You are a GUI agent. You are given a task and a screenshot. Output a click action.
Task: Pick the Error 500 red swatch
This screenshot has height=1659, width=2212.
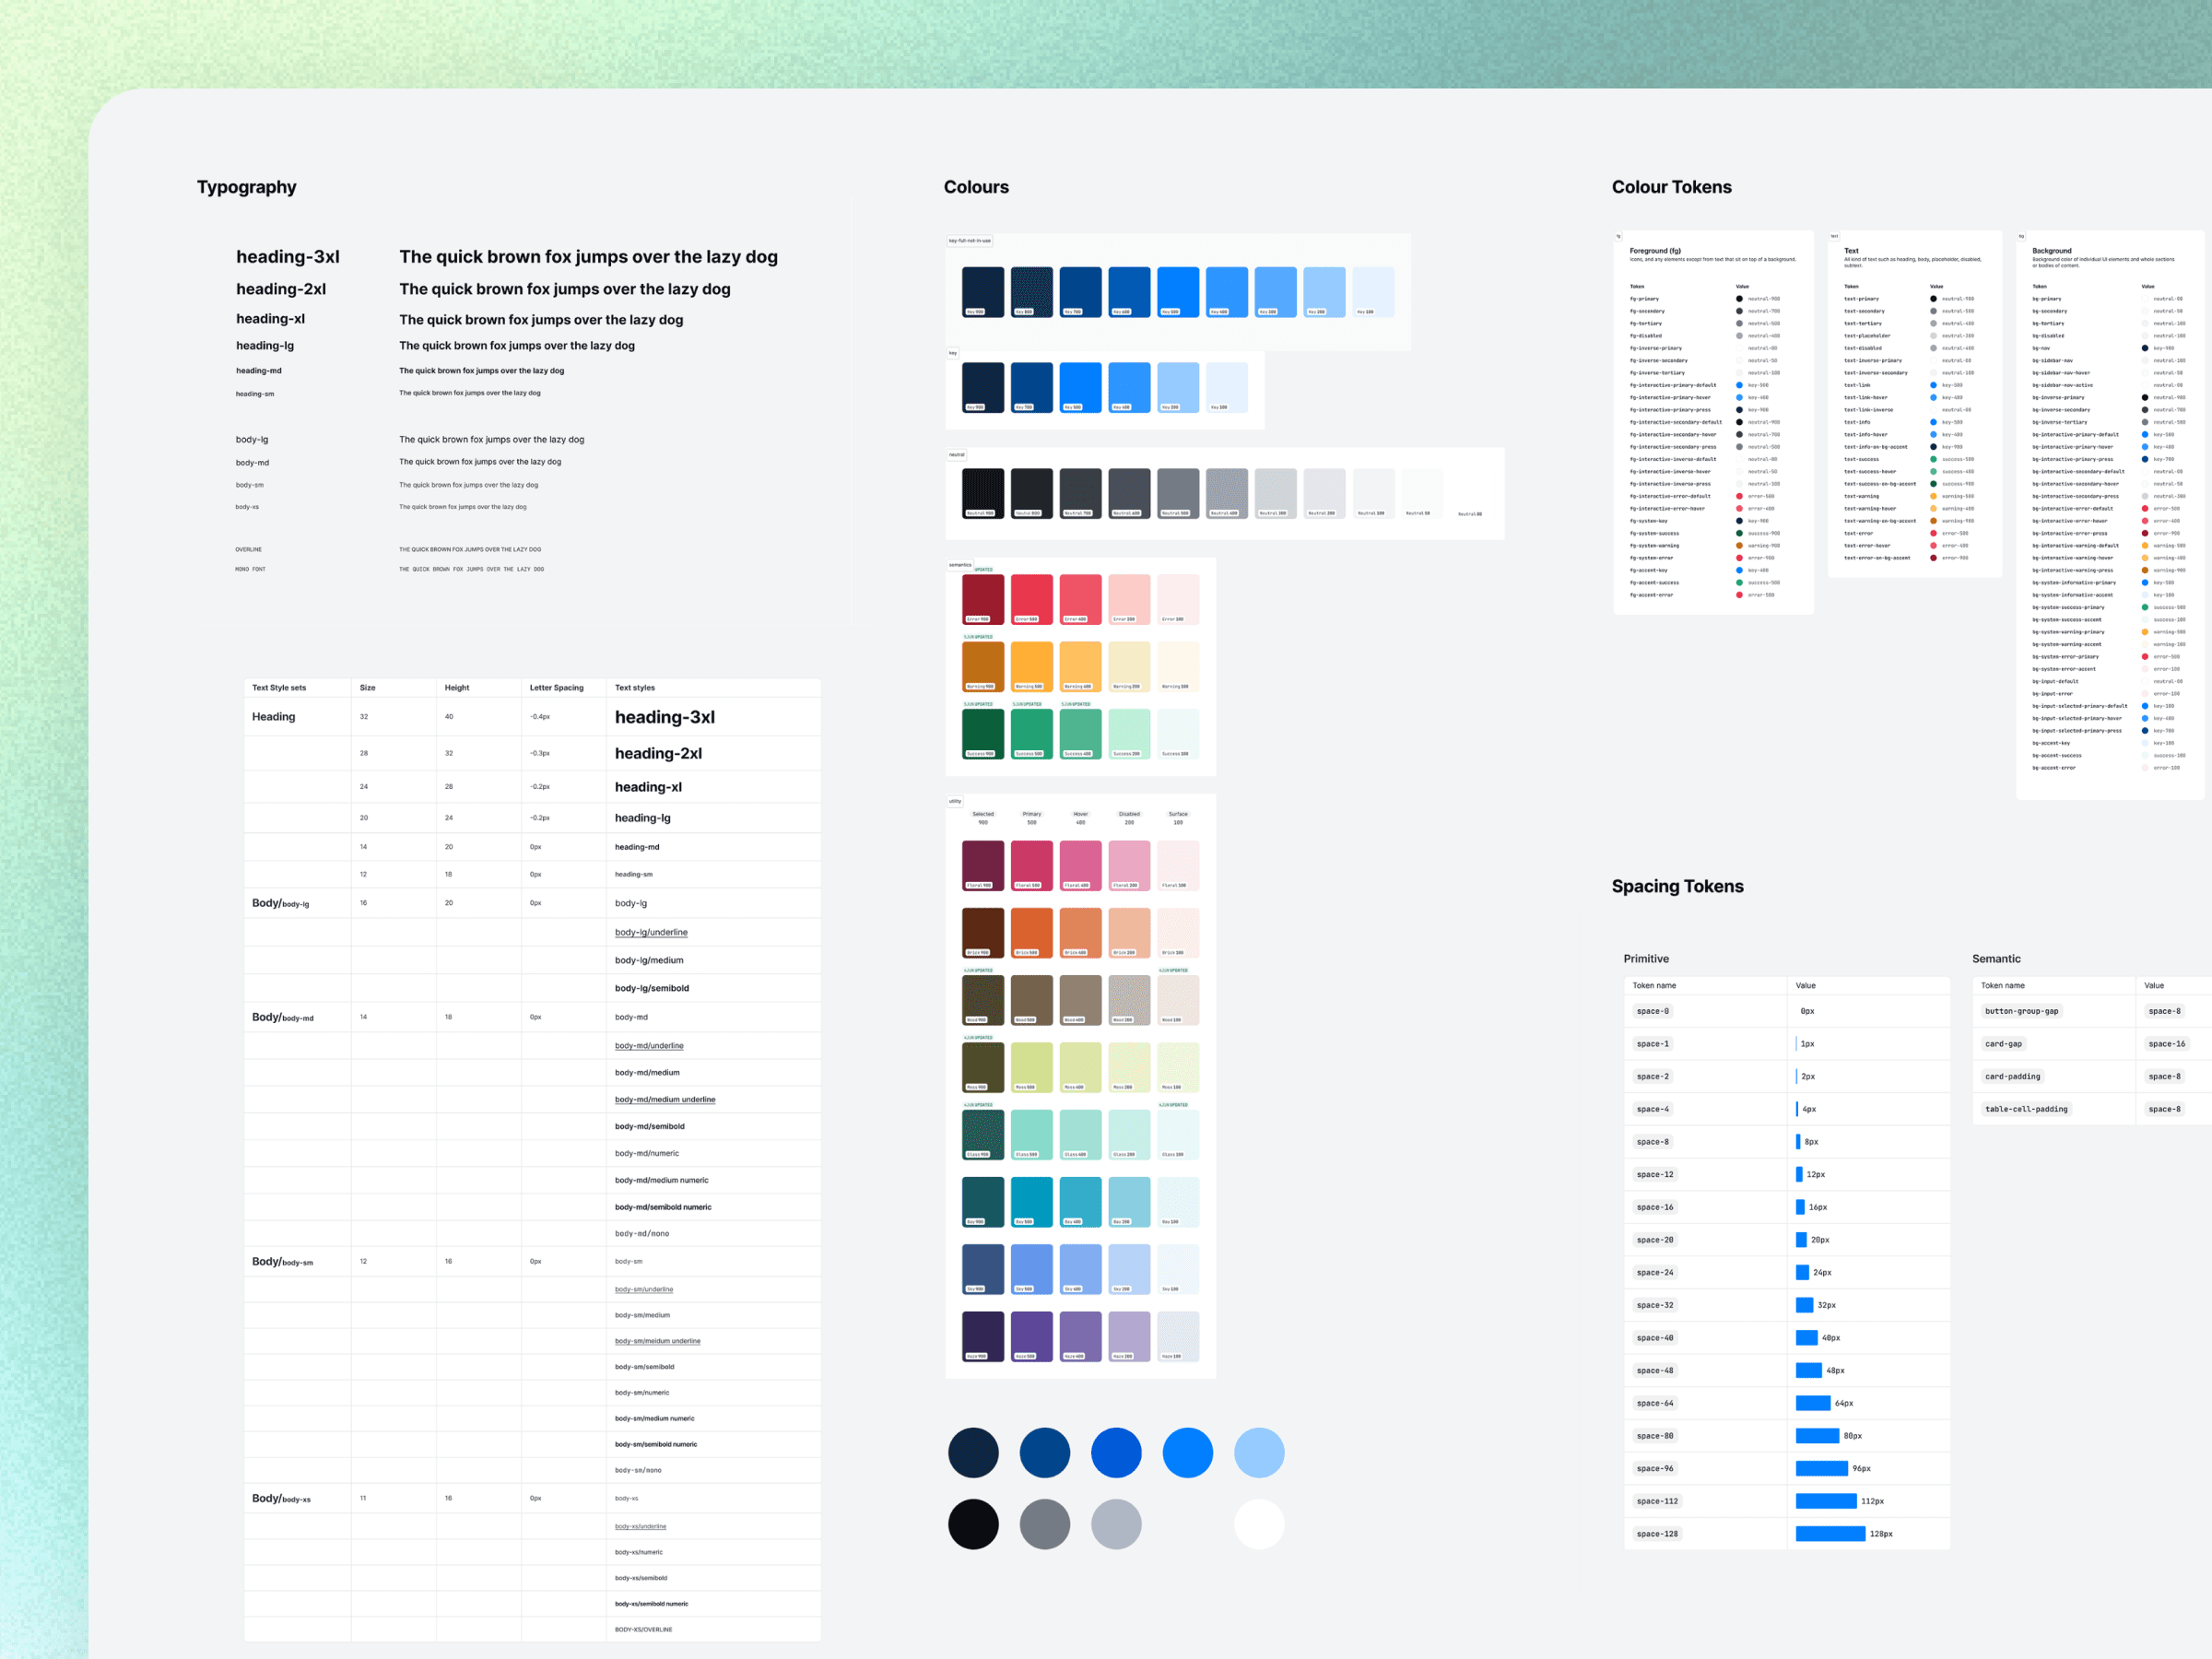pyautogui.click(x=1031, y=599)
